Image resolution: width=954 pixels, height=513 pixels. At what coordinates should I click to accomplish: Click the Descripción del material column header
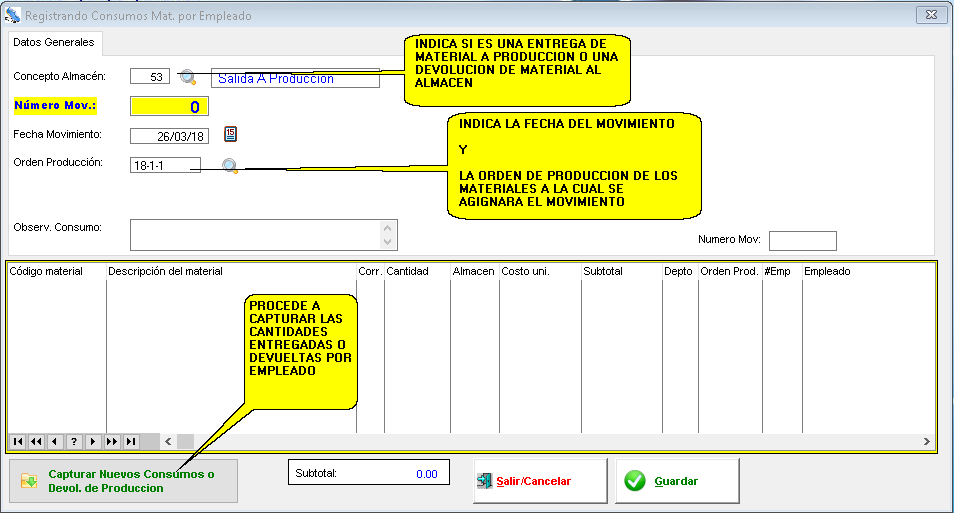pos(230,271)
